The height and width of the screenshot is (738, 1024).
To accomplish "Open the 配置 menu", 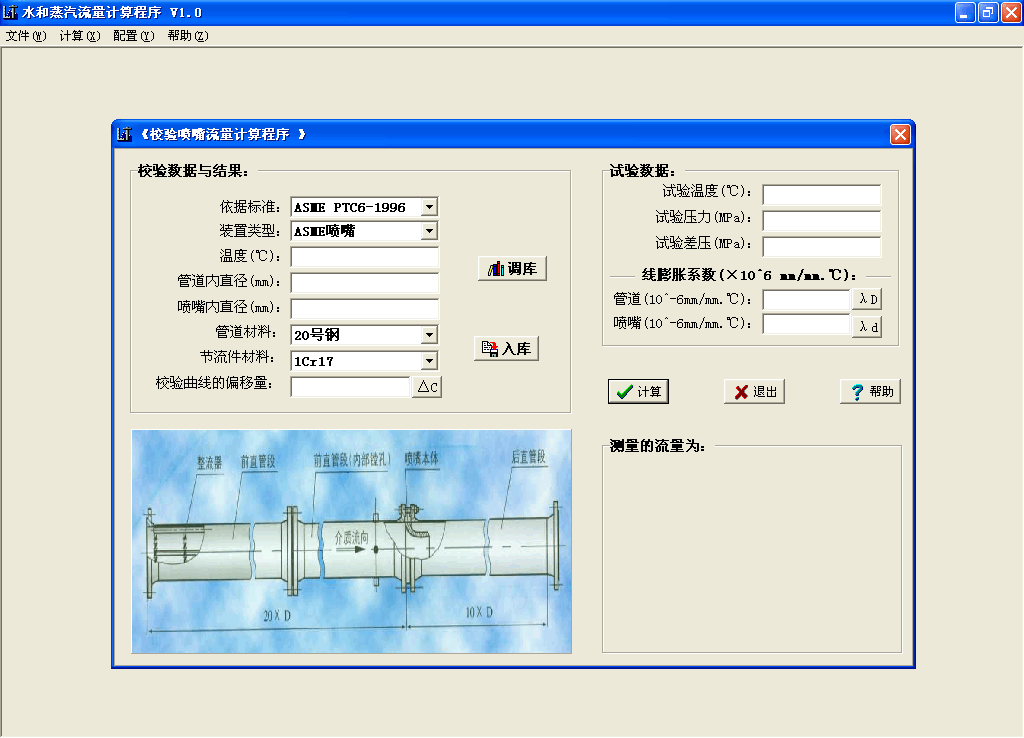I will [x=133, y=36].
